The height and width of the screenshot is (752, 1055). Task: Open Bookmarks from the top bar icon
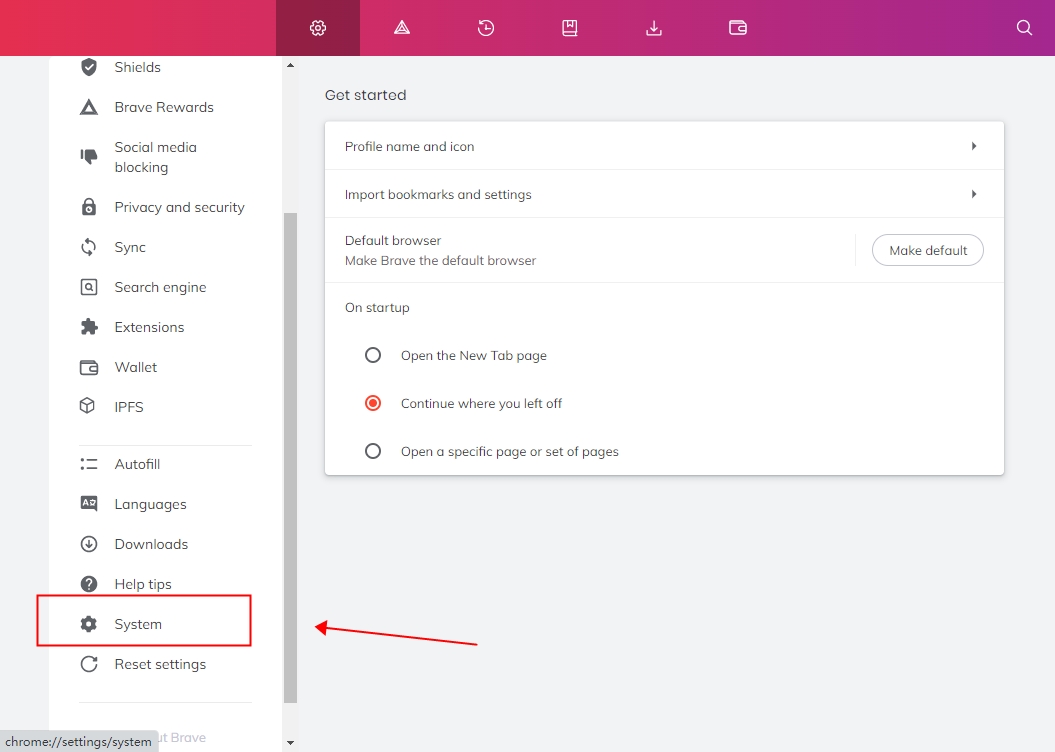point(570,28)
